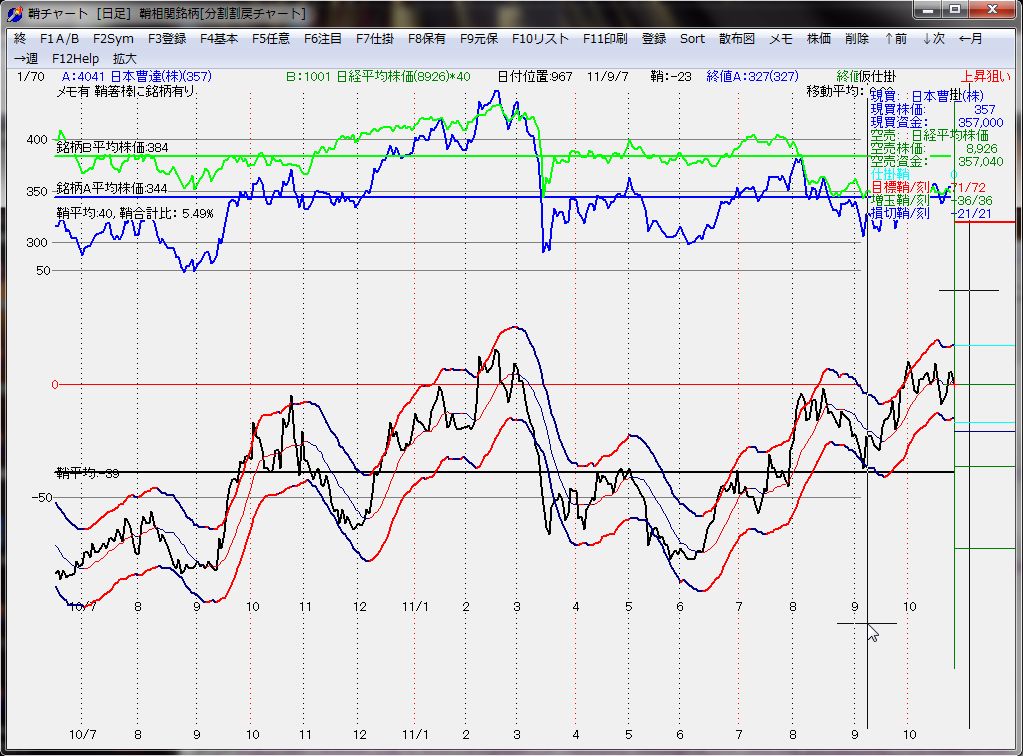Image resolution: width=1023 pixels, height=756 pixels.
Task: Select 削除 from the menu bar
Action: tap(857, 38)
